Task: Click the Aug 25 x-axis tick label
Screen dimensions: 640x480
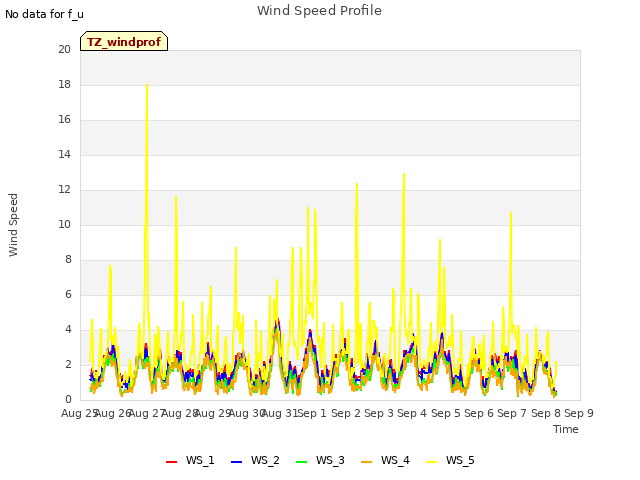Action: (79, 413)
